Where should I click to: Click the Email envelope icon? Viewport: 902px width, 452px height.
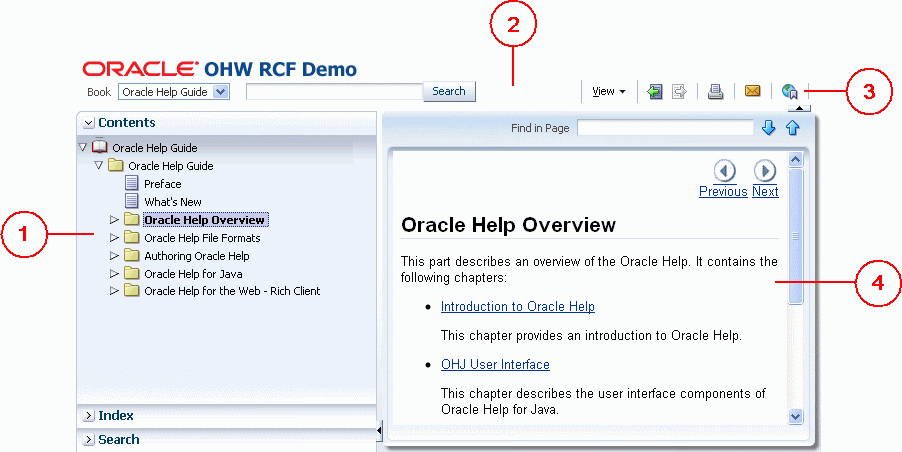click(x=752, y=91)
